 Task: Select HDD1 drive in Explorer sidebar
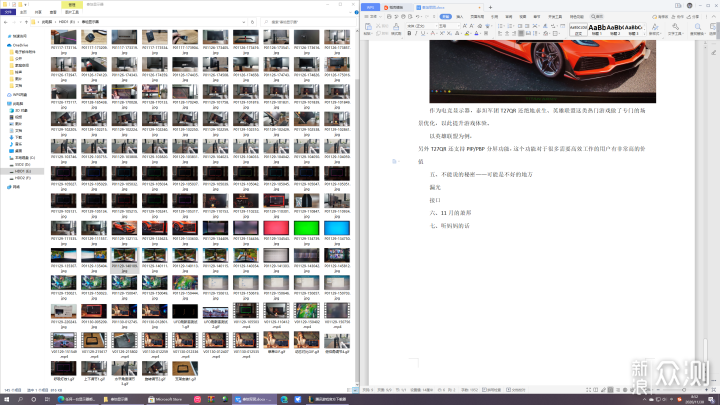(22, 171)
